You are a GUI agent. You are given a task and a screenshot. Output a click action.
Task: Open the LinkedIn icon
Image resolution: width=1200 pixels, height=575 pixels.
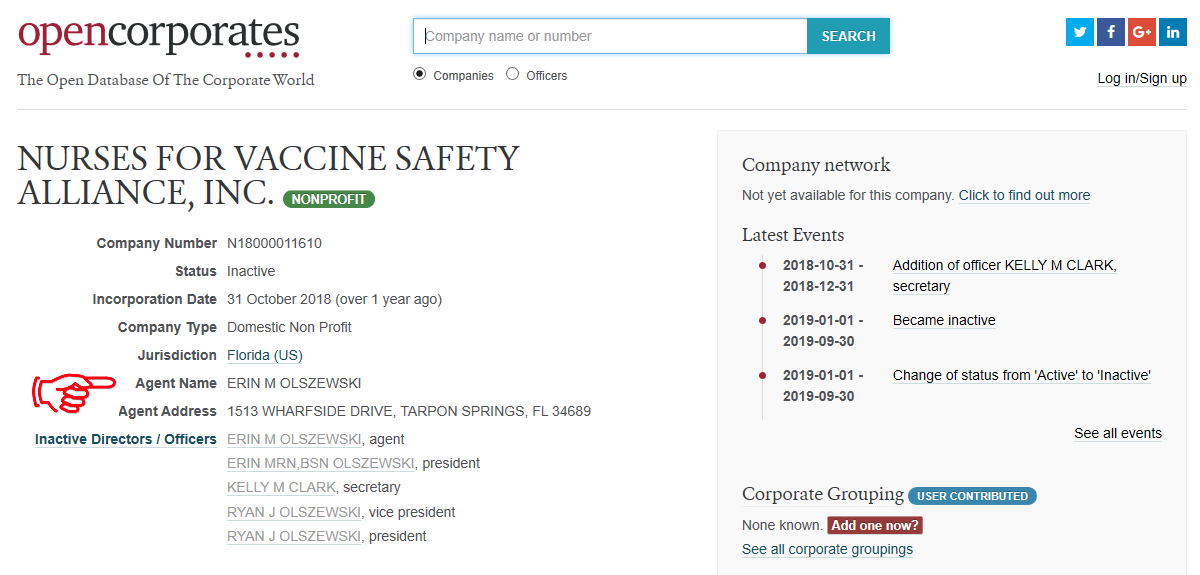[x=1173, y=32]
